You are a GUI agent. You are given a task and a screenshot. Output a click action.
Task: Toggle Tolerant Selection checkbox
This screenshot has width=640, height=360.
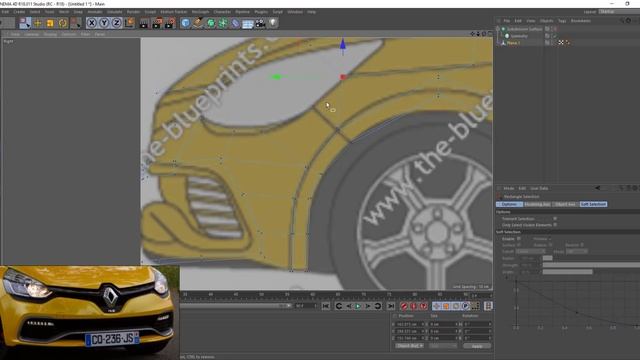pyautogui.click(x=555, y=219)
